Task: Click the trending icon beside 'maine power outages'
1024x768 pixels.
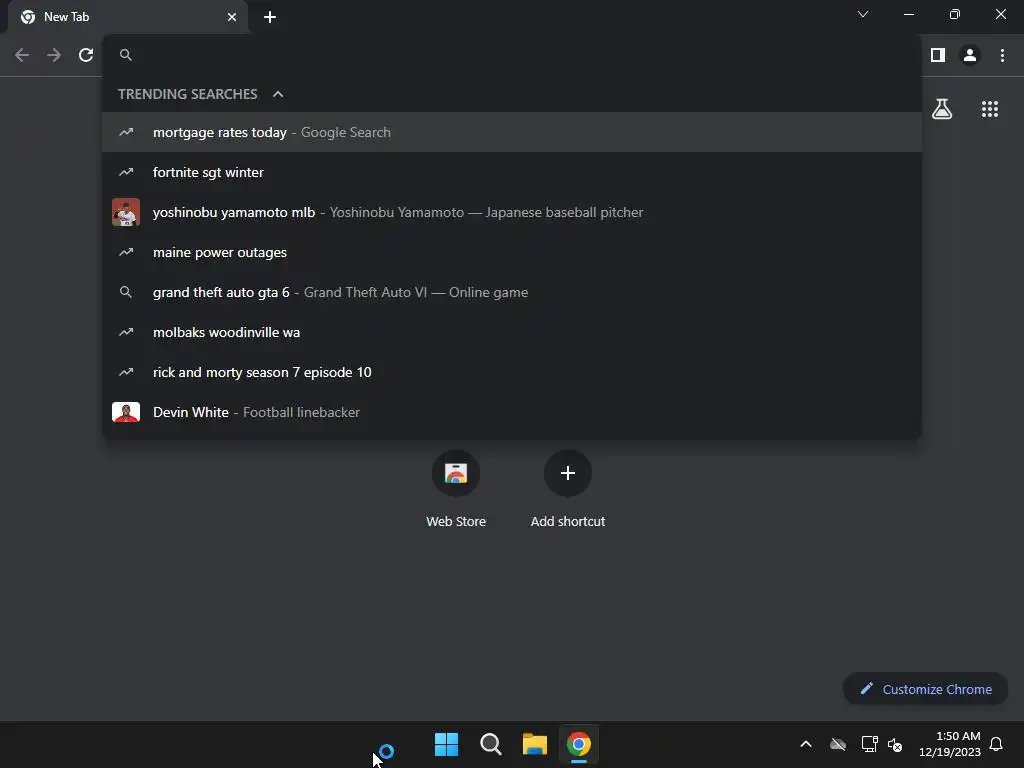Action: [126, 252]
